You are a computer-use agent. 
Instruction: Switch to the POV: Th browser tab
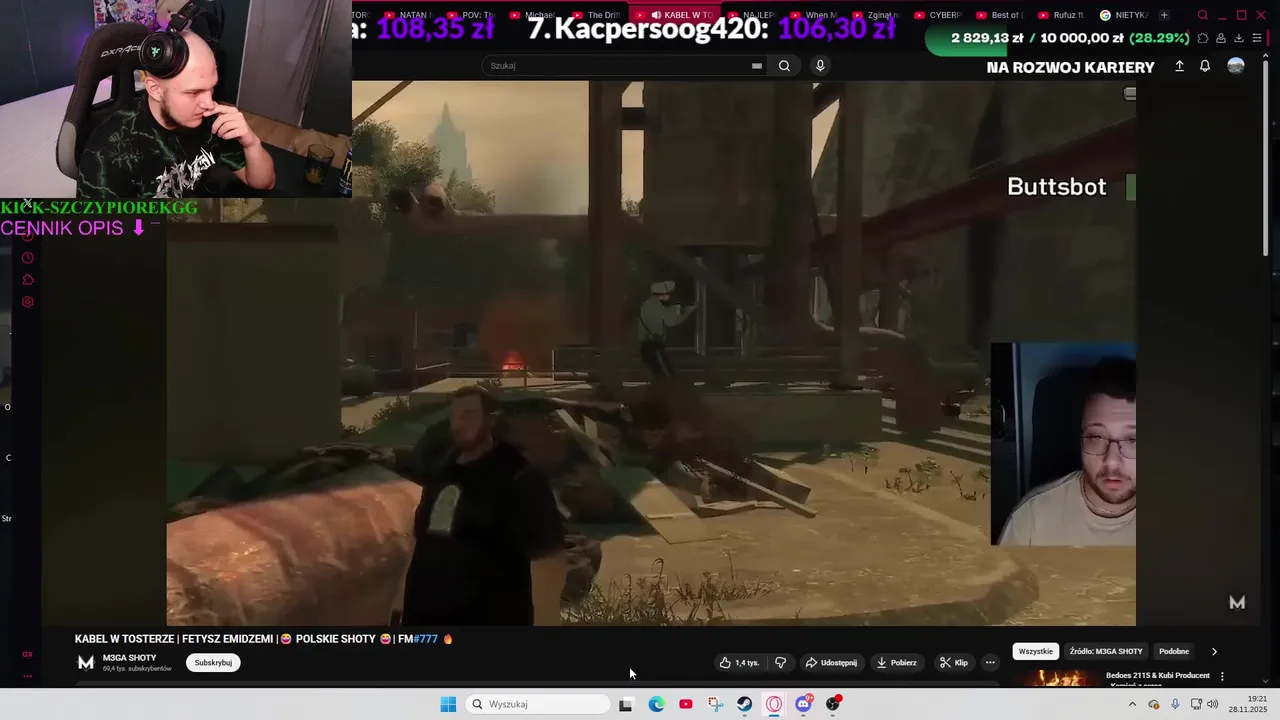pyautogui.click(x=470, y=15)
